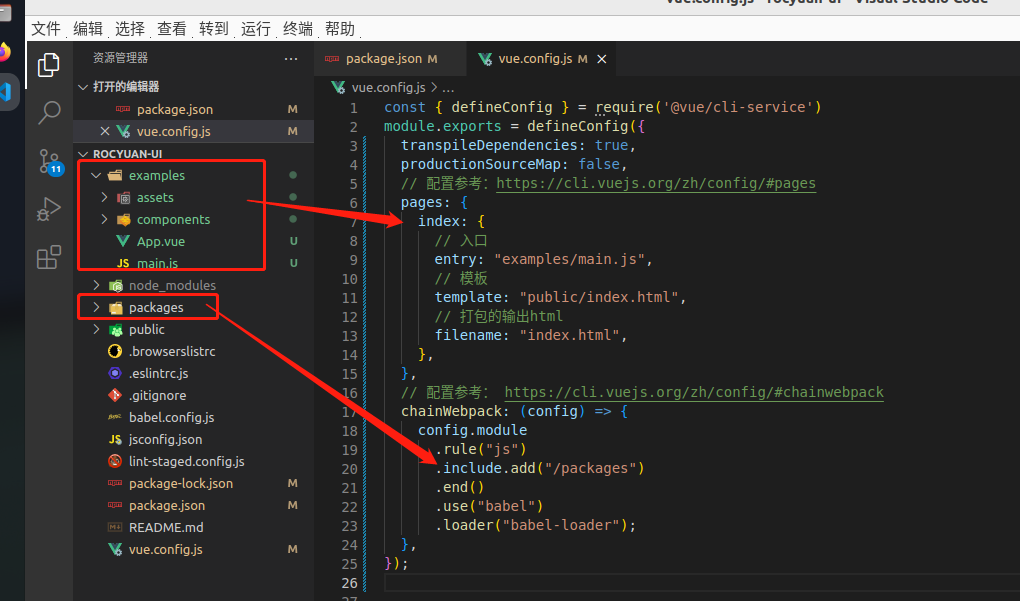The image size is (1020, 601).
Task: Open the 运行 (Run) menu
Action: [x=256, y=29]
